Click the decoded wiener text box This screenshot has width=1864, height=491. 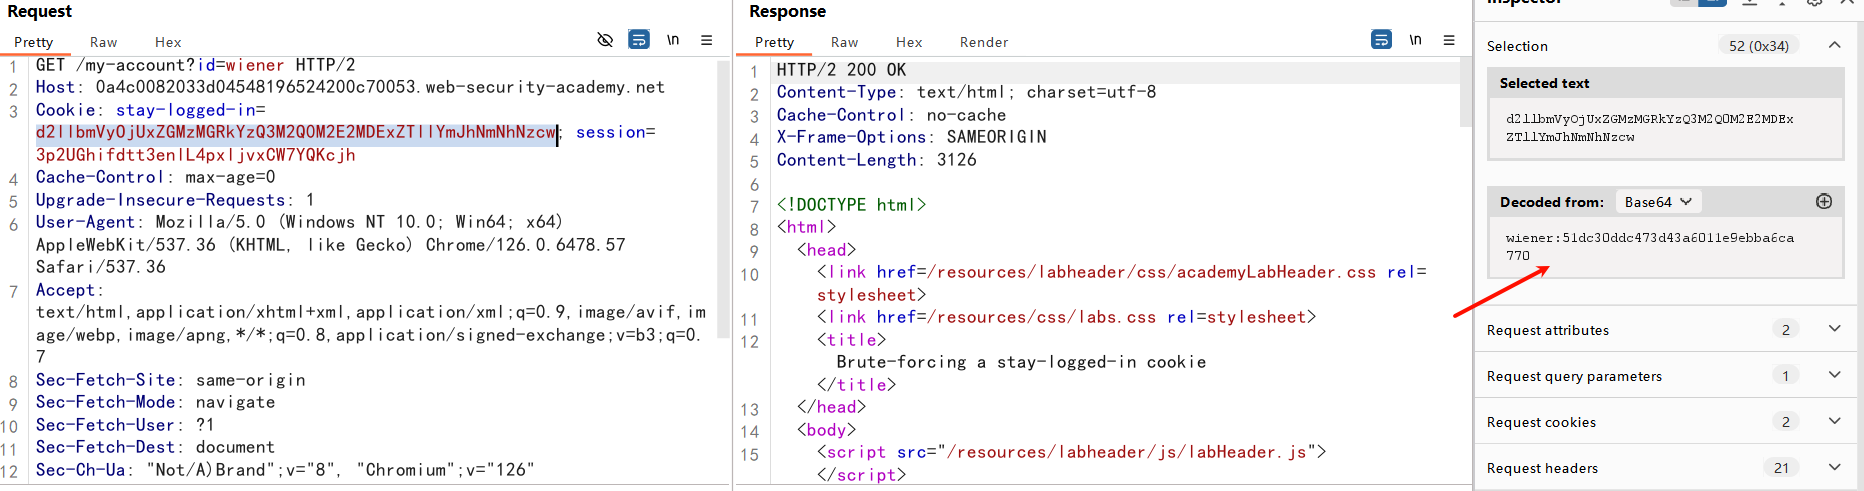[1664, 247]
